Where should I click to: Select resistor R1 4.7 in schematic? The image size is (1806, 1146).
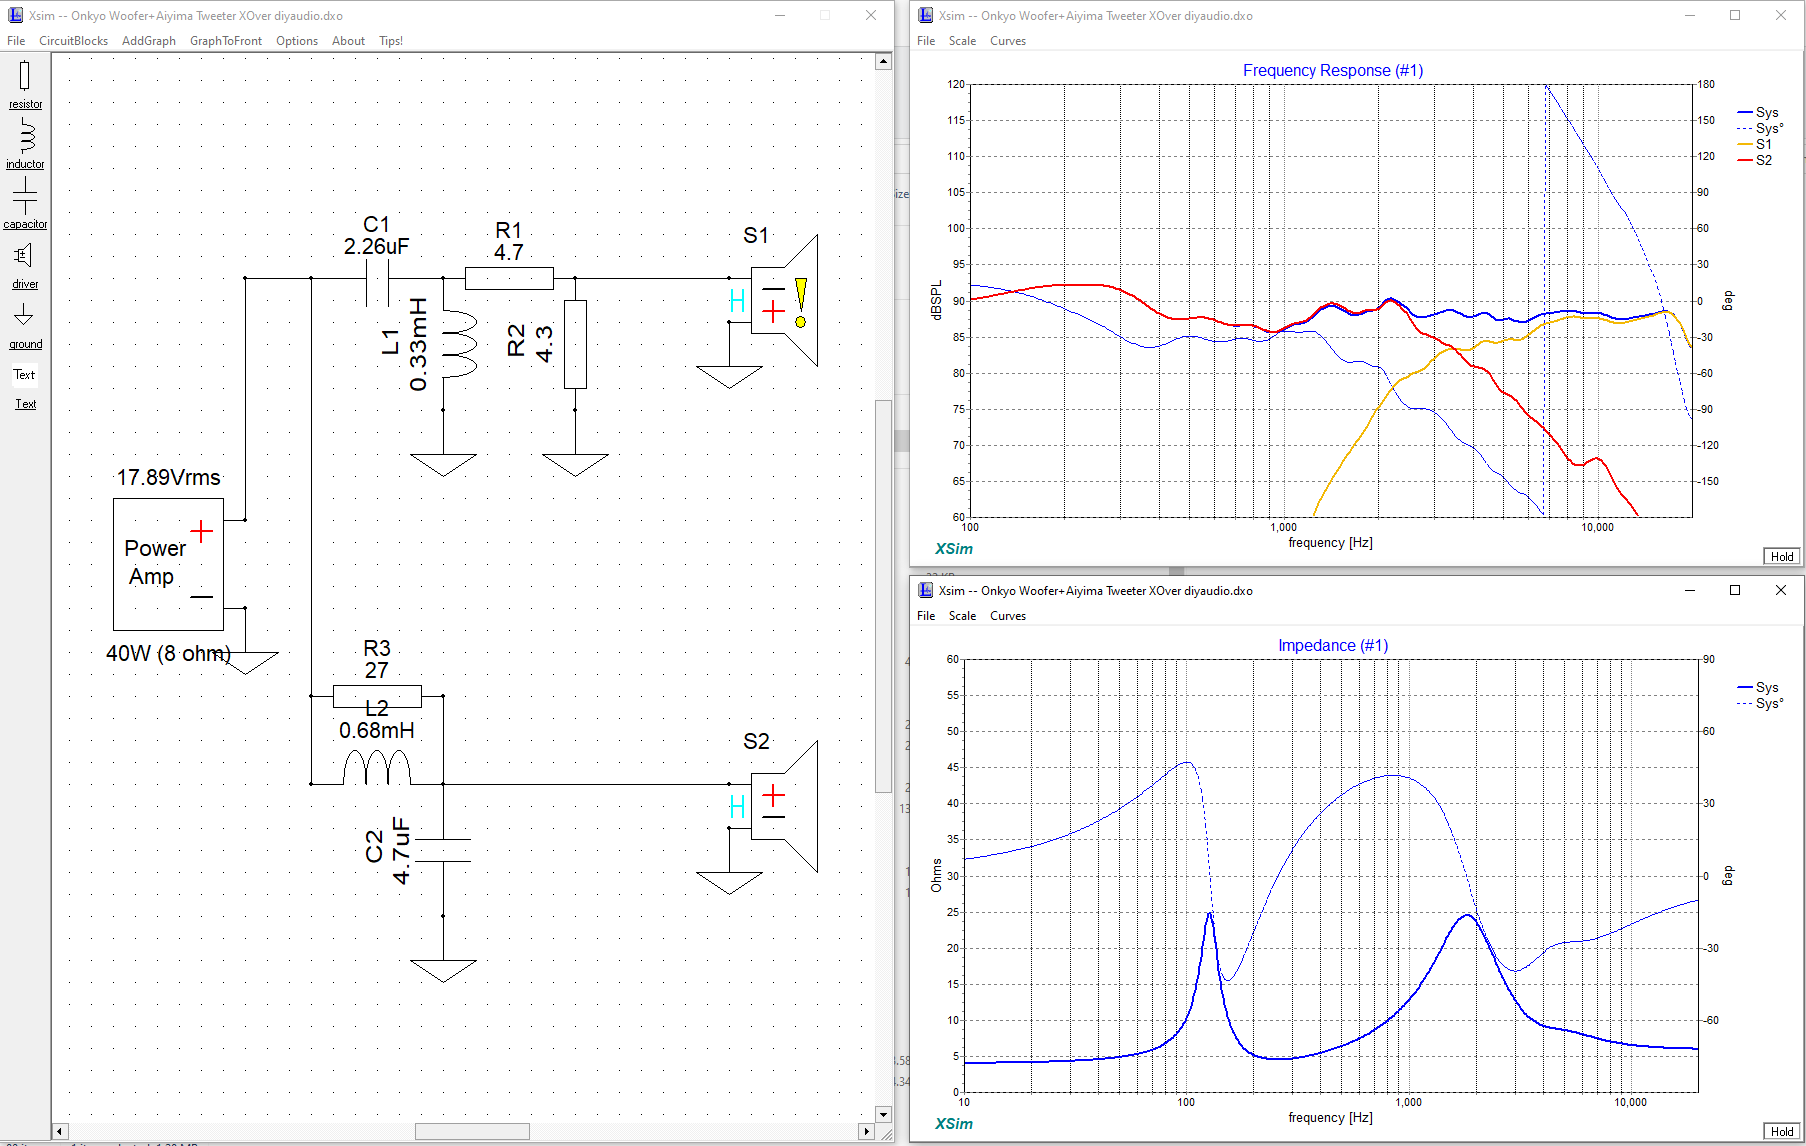pyautogui.click(x=509, y=278)
